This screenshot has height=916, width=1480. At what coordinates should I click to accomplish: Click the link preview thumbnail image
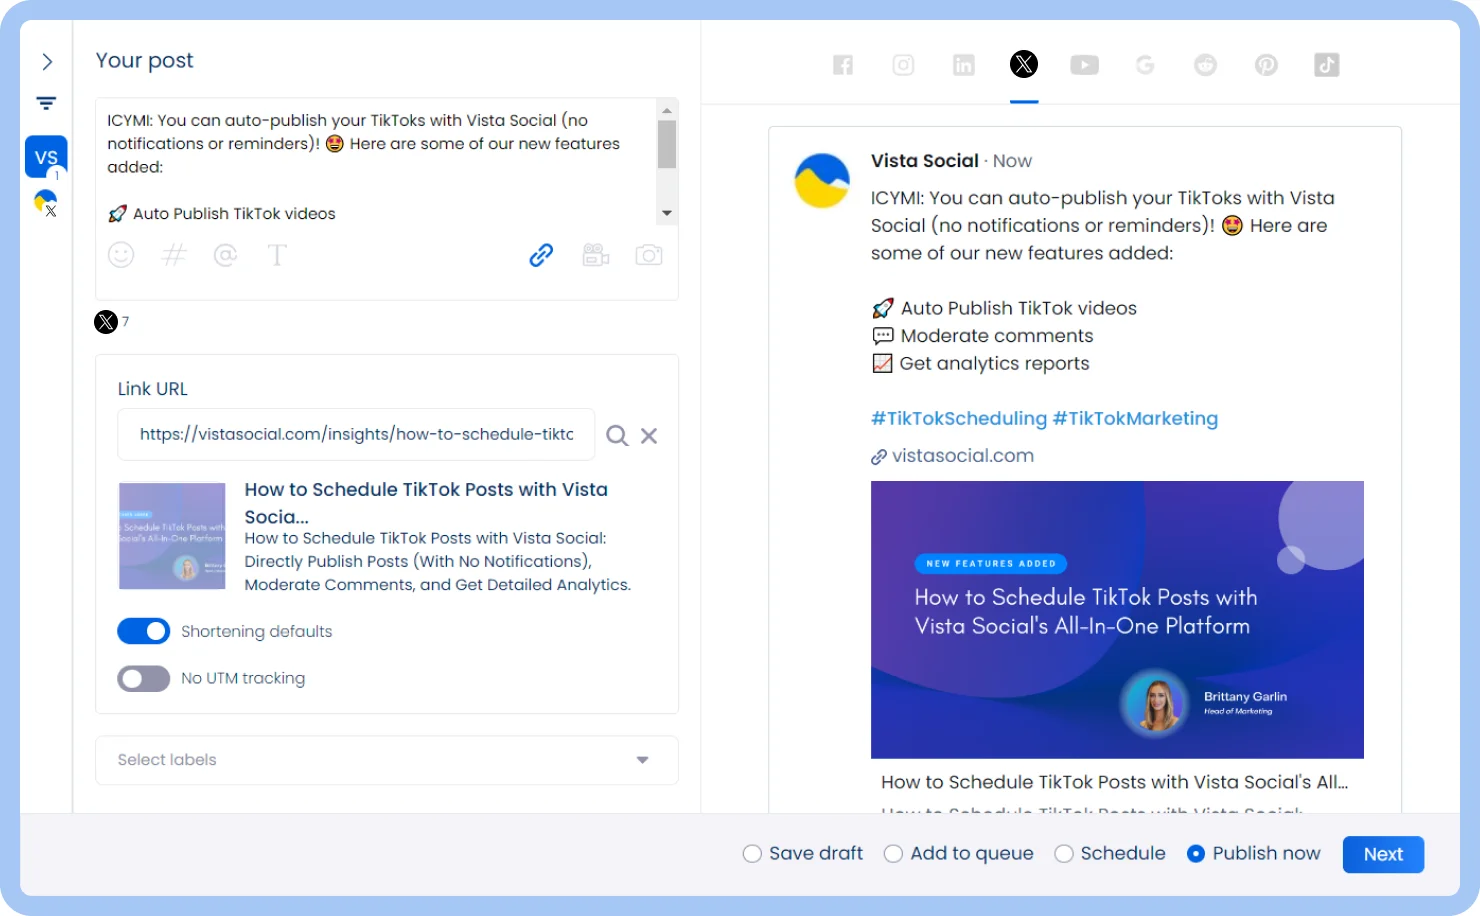pos(172,536)
